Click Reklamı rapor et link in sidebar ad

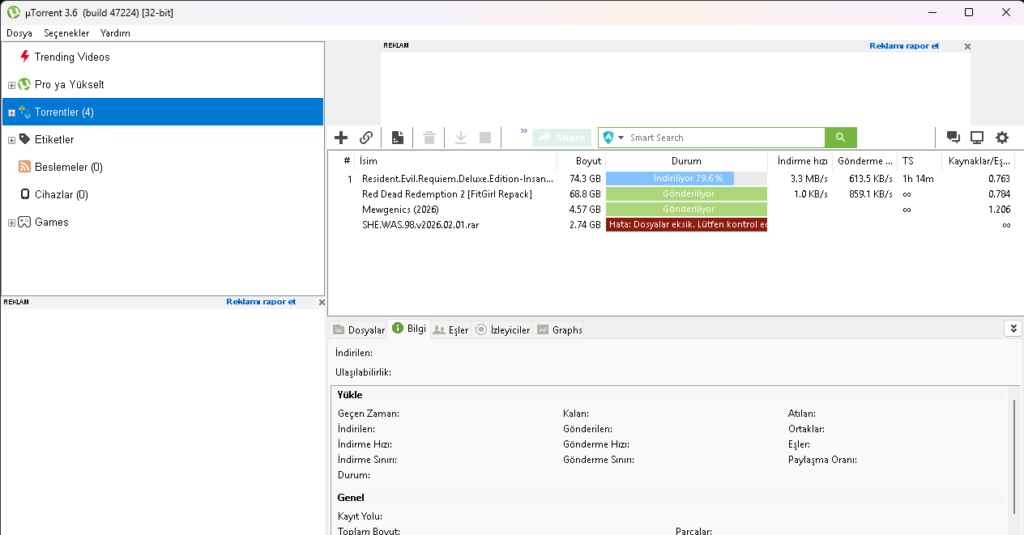(261, 302)
